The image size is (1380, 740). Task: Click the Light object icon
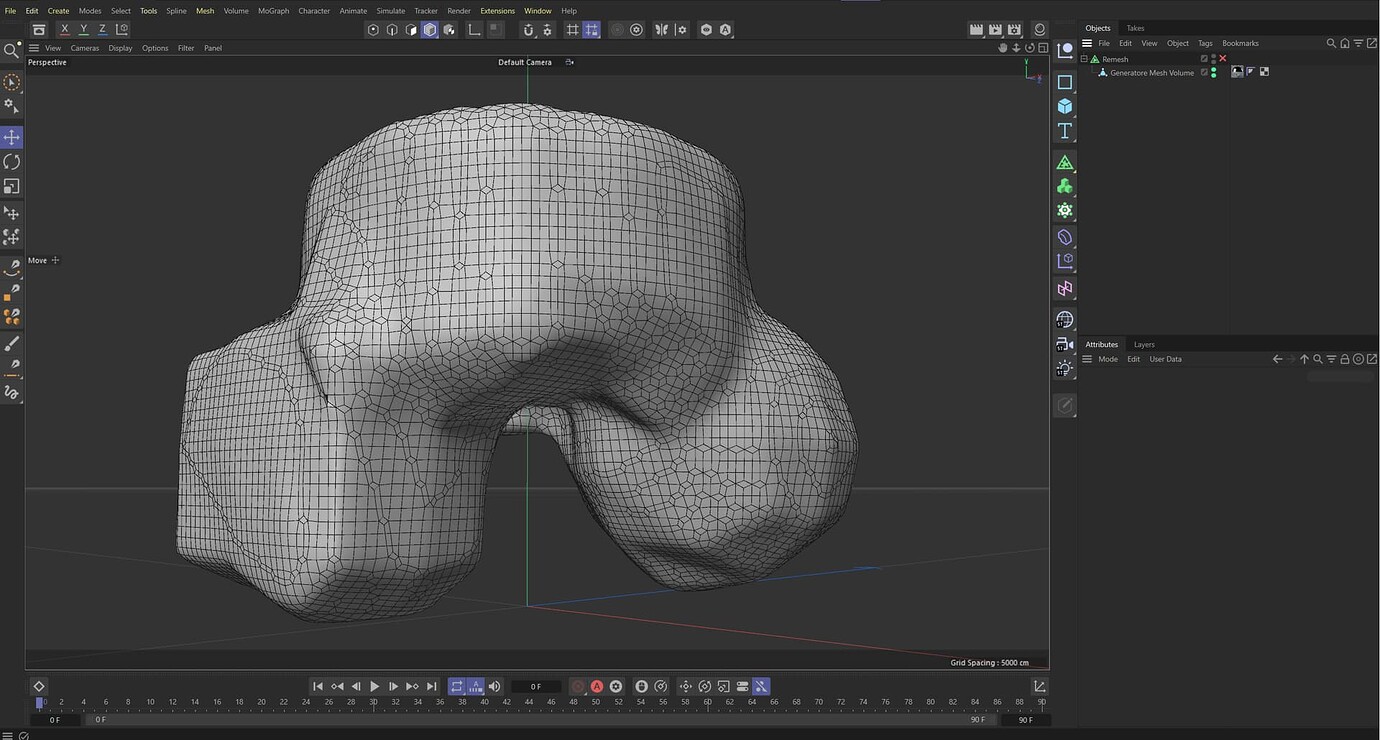[x=1065, y=368]
